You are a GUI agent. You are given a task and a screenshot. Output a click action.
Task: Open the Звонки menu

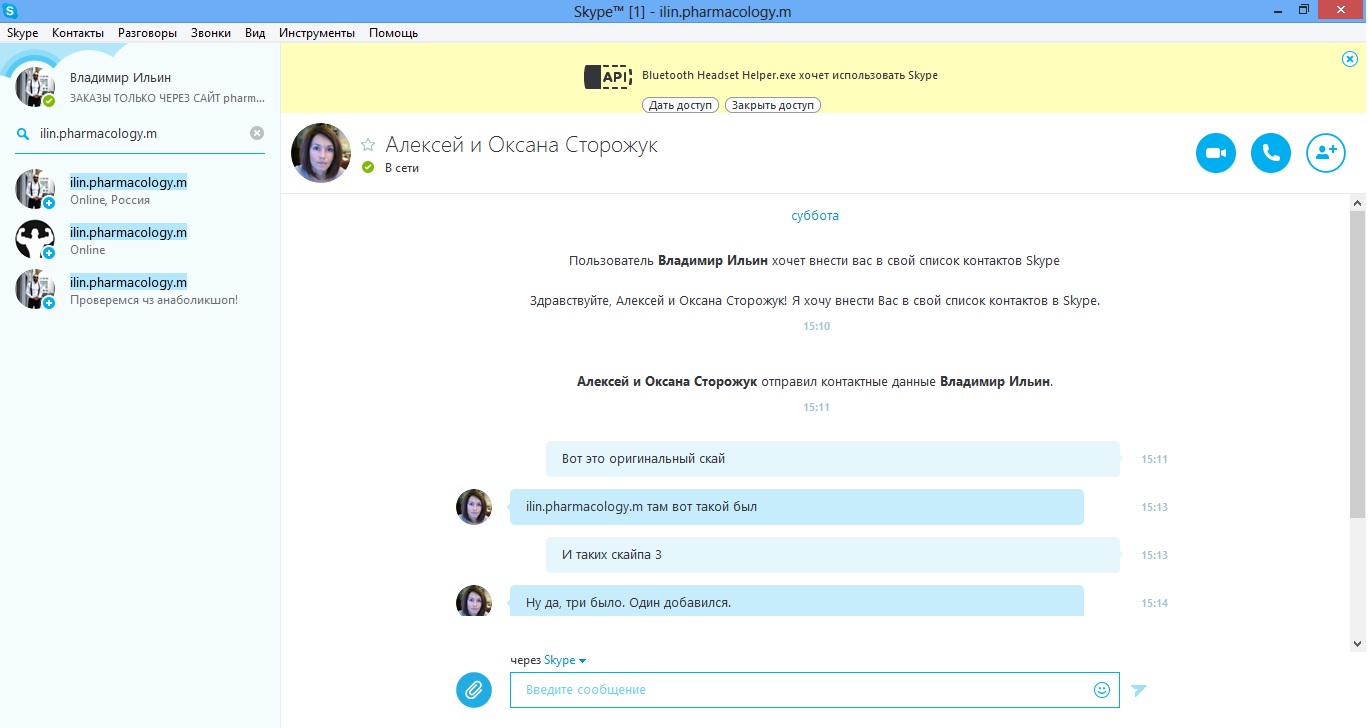point(211,33)
